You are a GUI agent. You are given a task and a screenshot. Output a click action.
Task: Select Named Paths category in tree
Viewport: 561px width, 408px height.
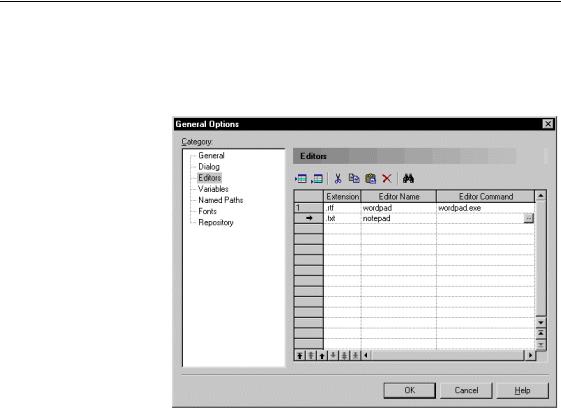[221, 200]
